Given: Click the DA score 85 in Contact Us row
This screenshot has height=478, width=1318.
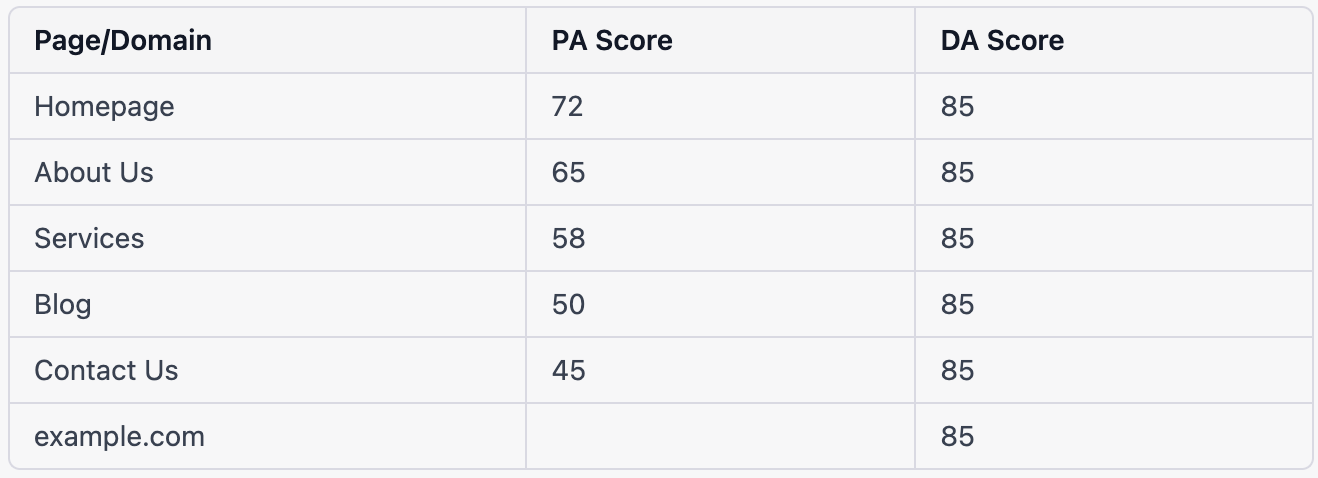Looking at the screenshot, I should coord(957,371).
